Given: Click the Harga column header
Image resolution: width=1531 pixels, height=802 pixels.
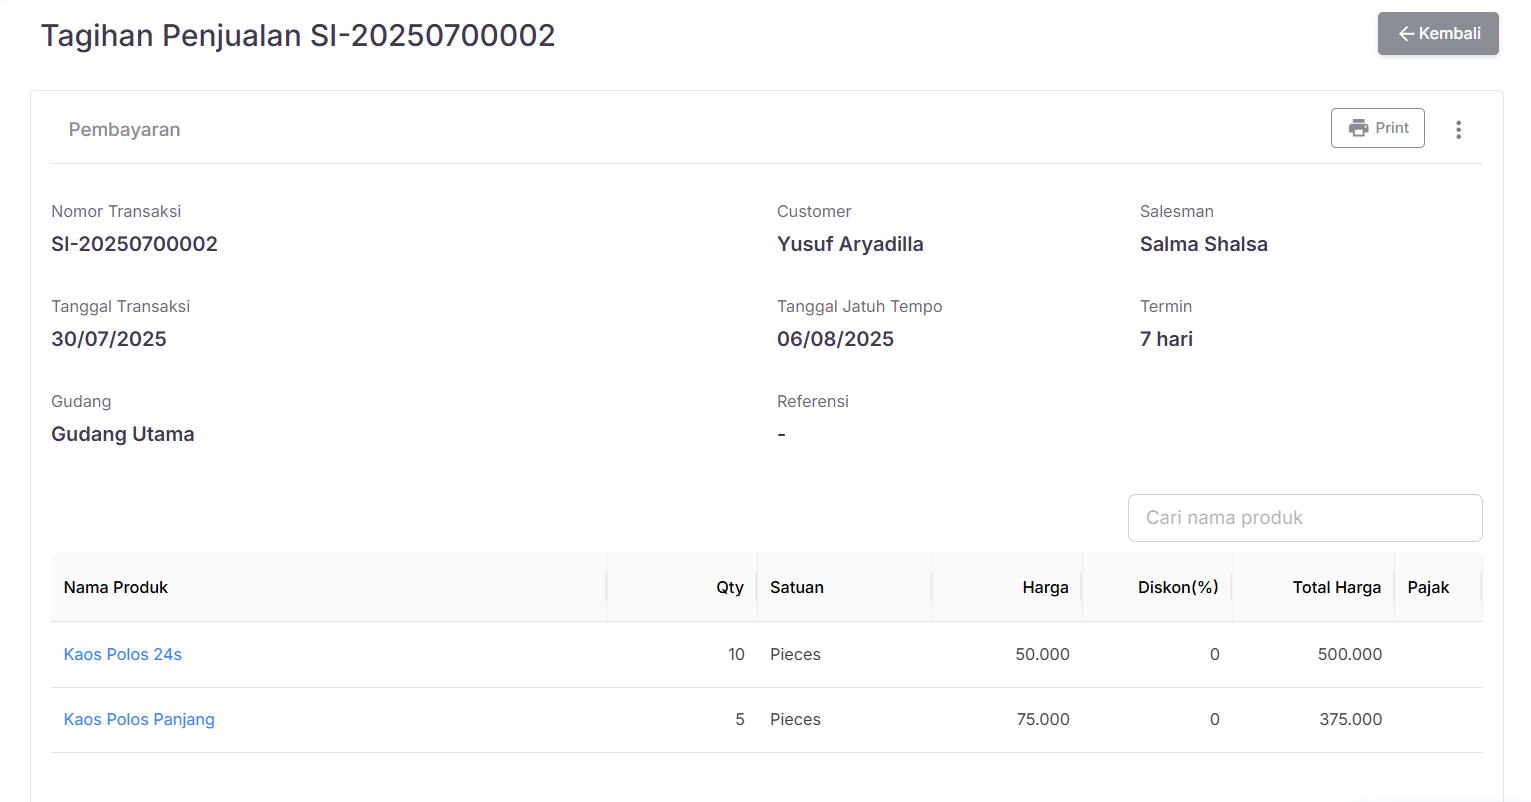Looking at the screenshot, I should (x=1046, y=587).
